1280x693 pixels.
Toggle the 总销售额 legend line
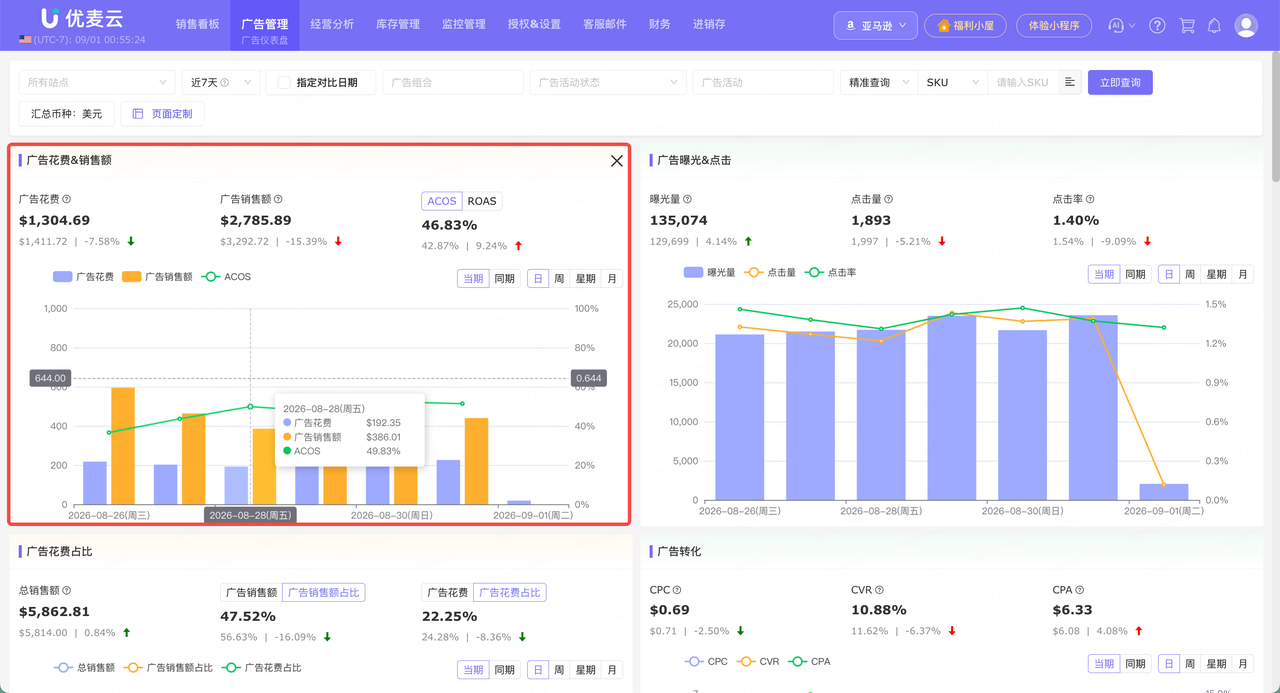[84, 667]
